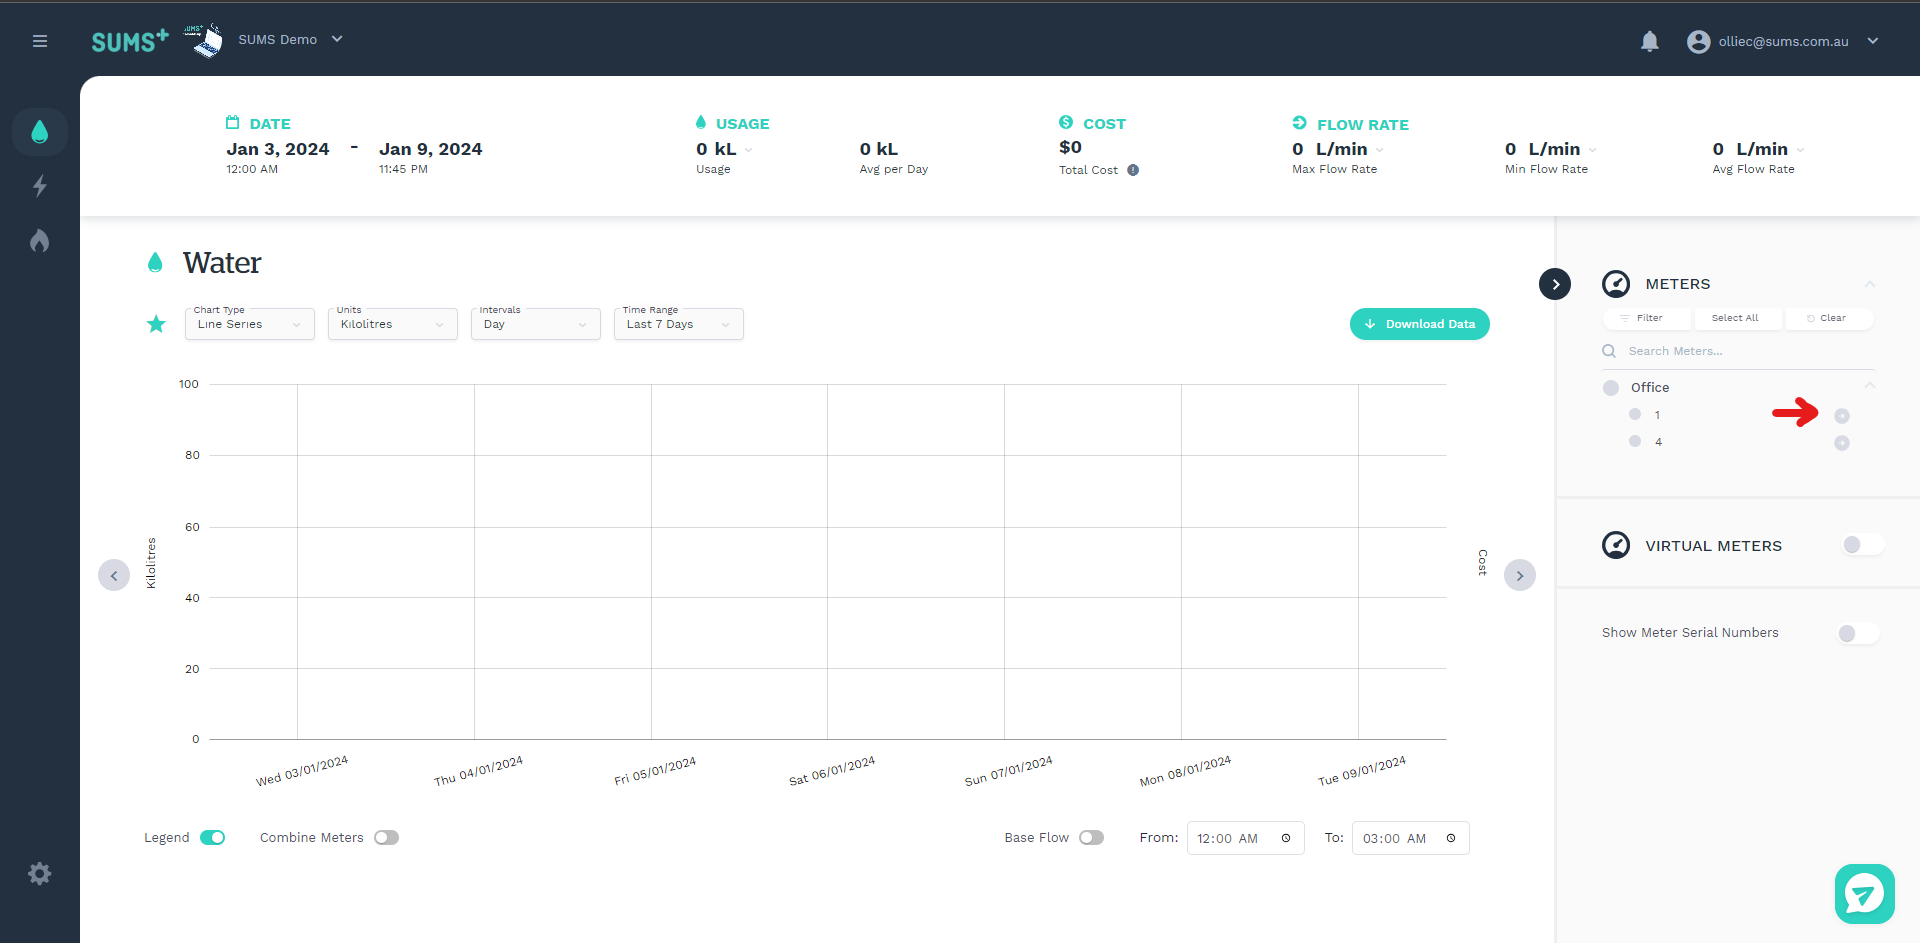Click the Select All meters button
Image resolution: width=1920 pixels, height=944 pixels.
point(1734,318)
